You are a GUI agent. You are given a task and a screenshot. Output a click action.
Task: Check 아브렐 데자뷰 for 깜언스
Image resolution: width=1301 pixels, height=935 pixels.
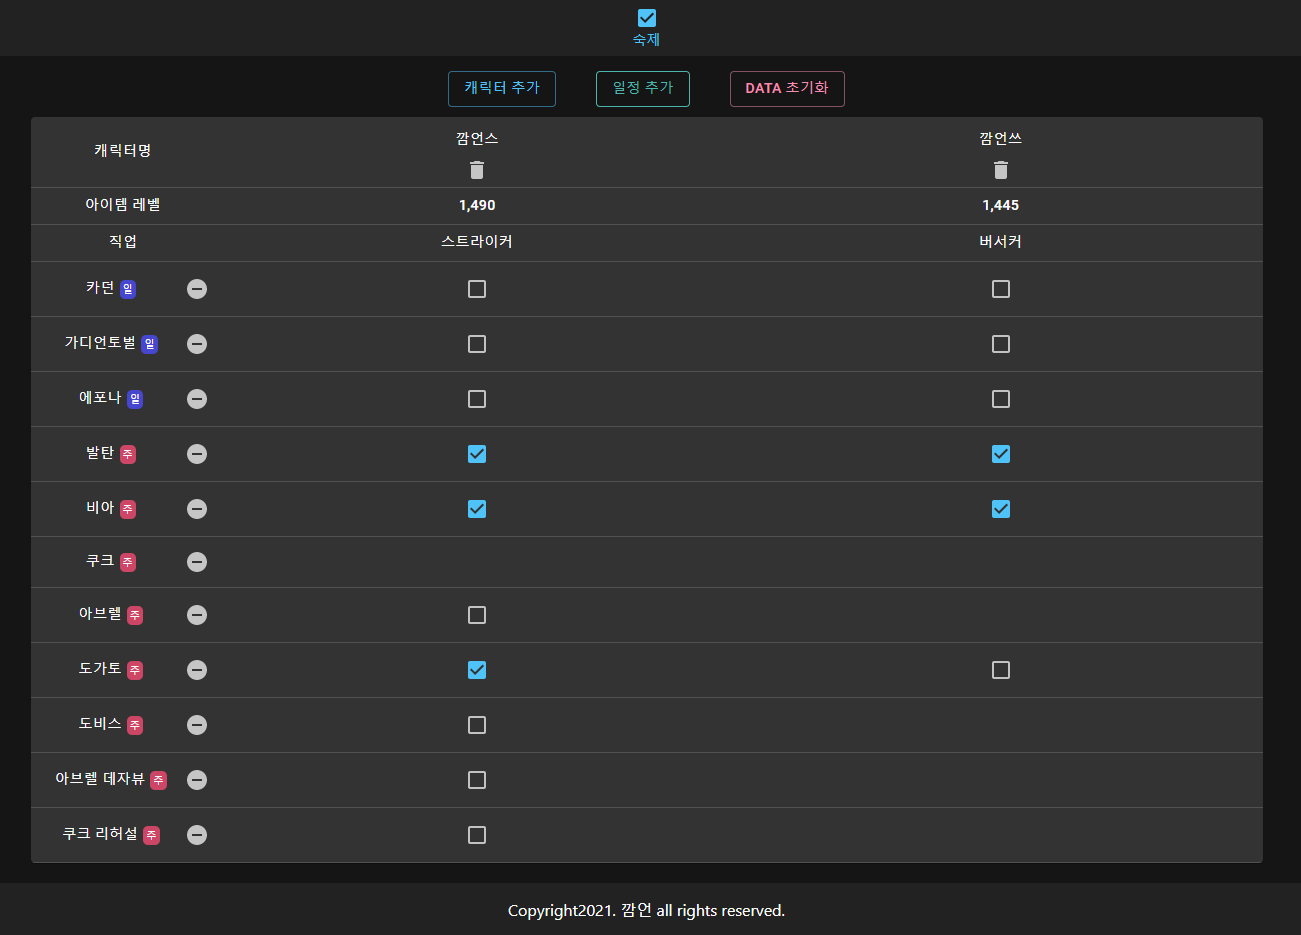tap(477, 780)
